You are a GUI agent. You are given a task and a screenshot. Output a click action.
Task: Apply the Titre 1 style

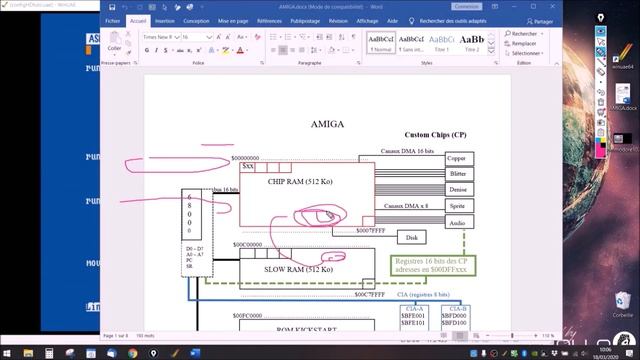pyautogui.click(x=442, y=42)
